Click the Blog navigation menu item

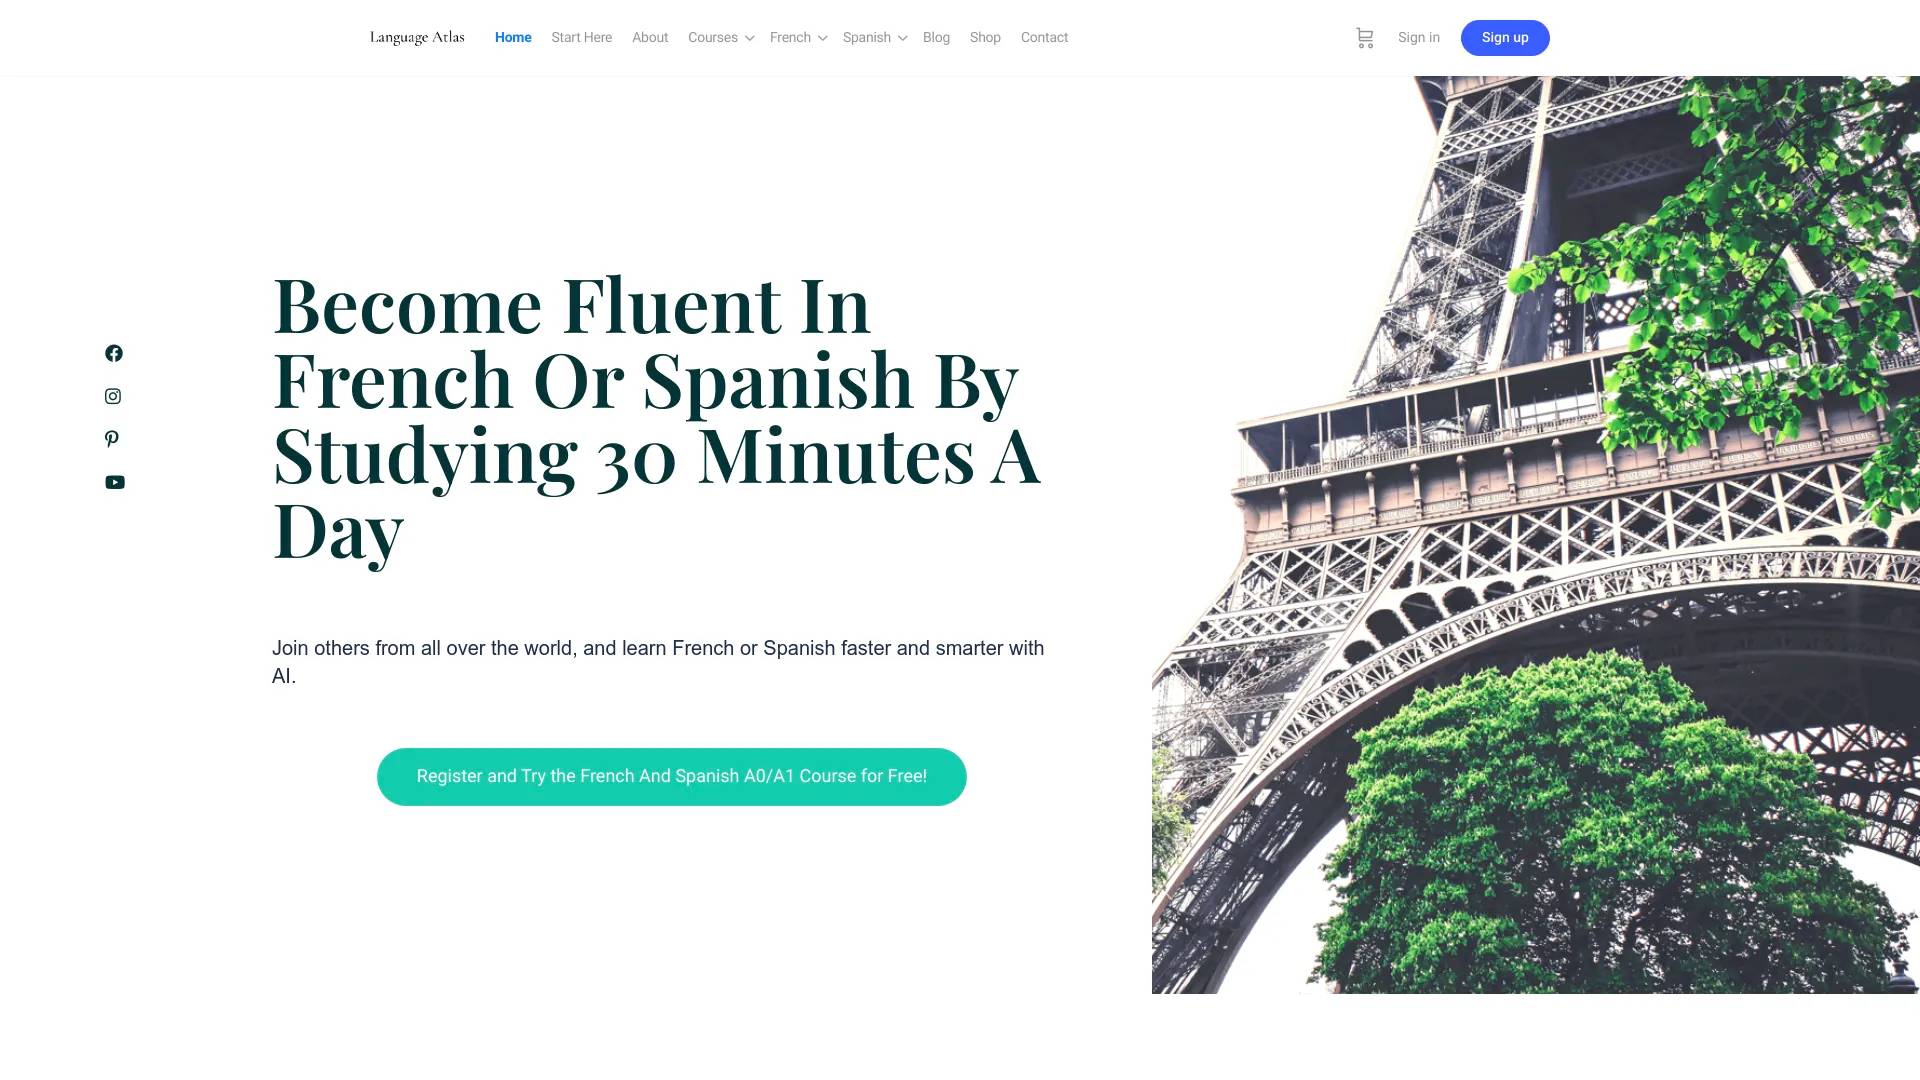click(x=936, y=37)
